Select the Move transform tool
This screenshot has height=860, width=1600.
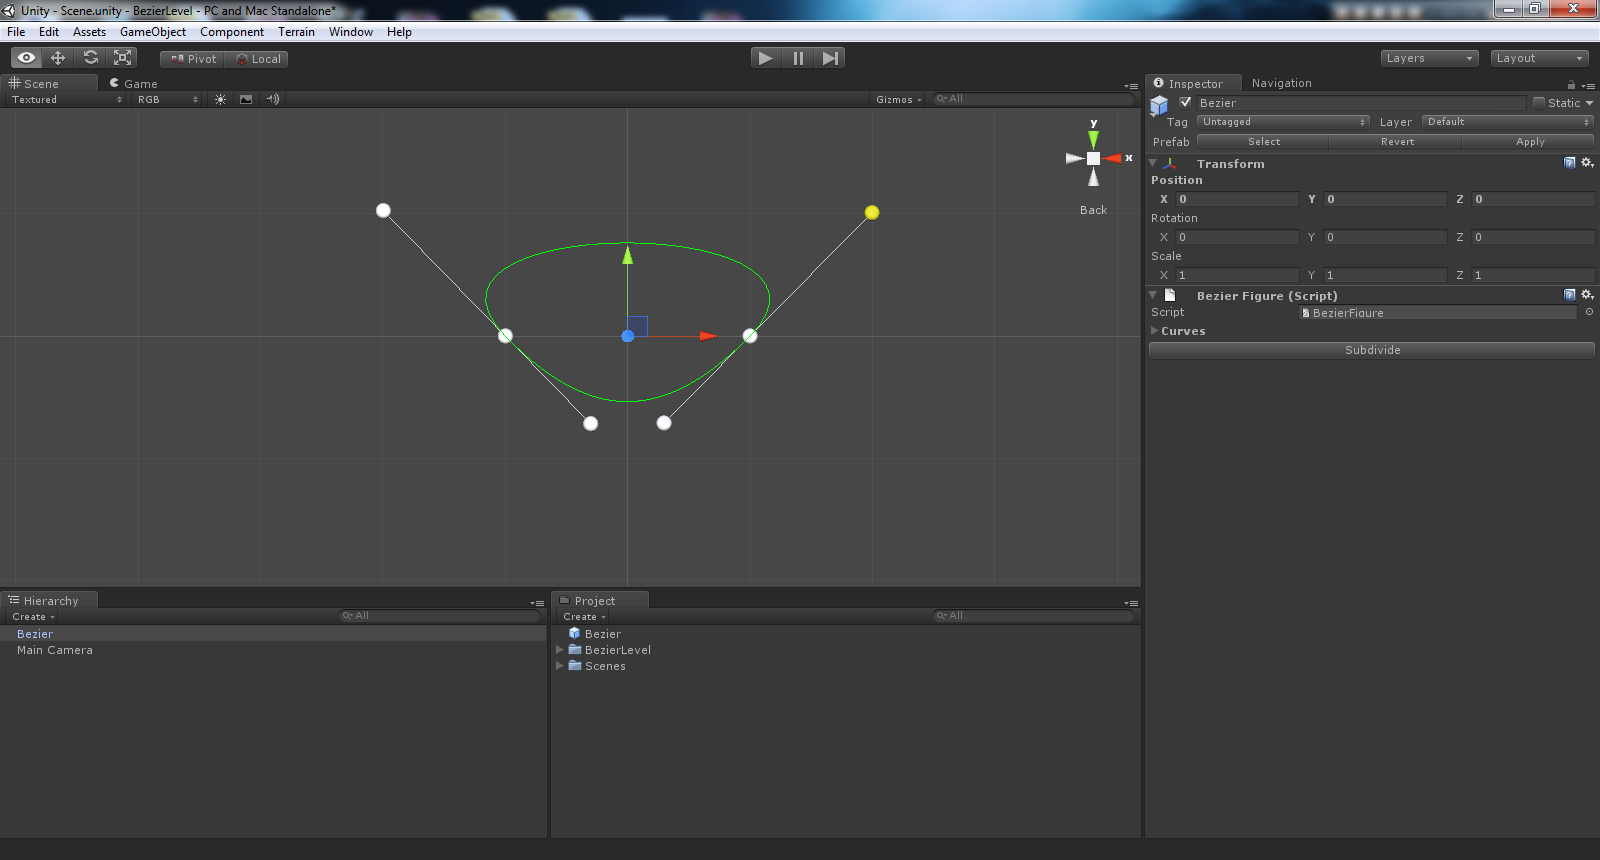(58, 58)
